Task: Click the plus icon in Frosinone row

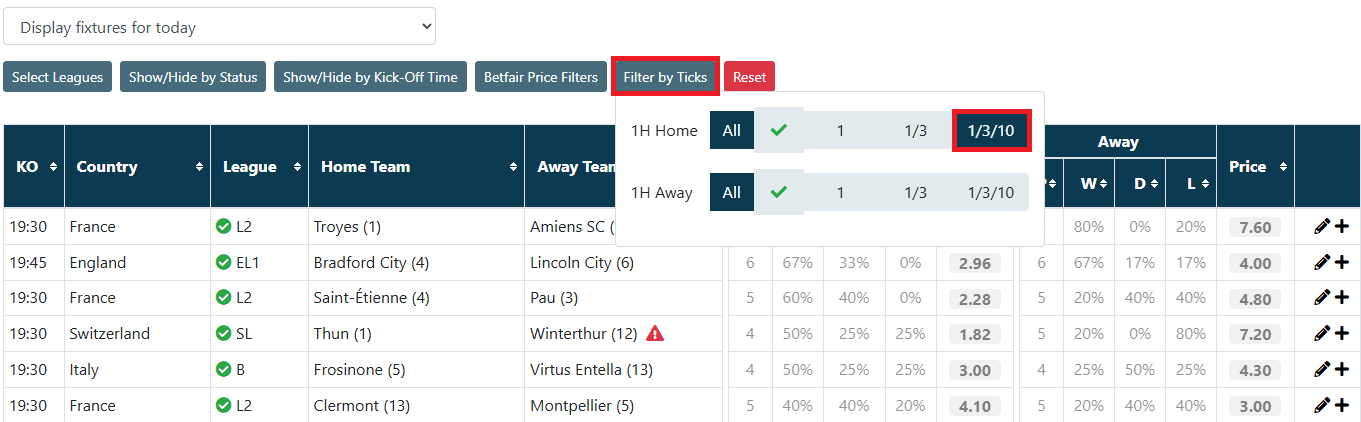Action: coord(1341,370)
